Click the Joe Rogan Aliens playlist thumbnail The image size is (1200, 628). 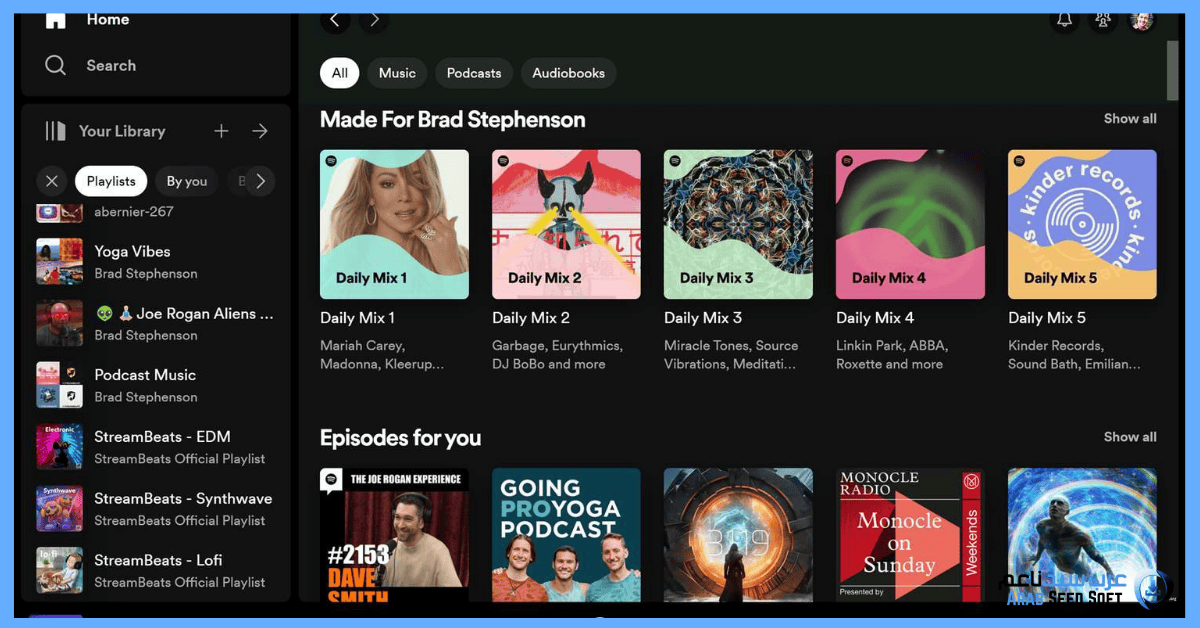click(60, 324)
